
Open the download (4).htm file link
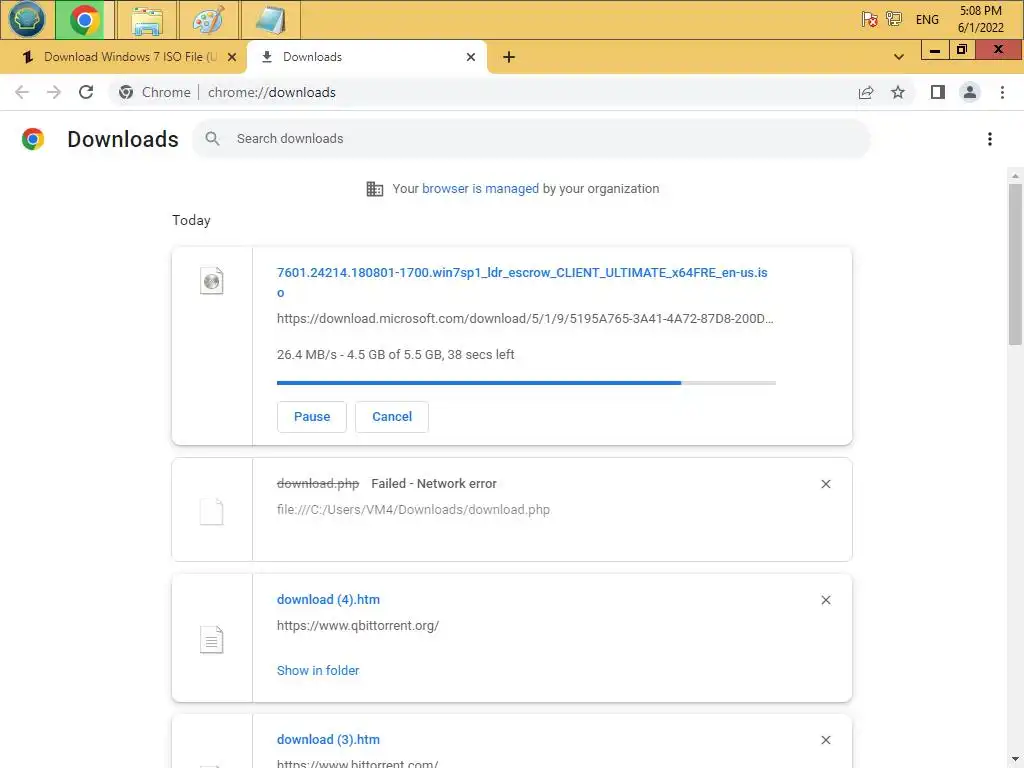point(328,600)
